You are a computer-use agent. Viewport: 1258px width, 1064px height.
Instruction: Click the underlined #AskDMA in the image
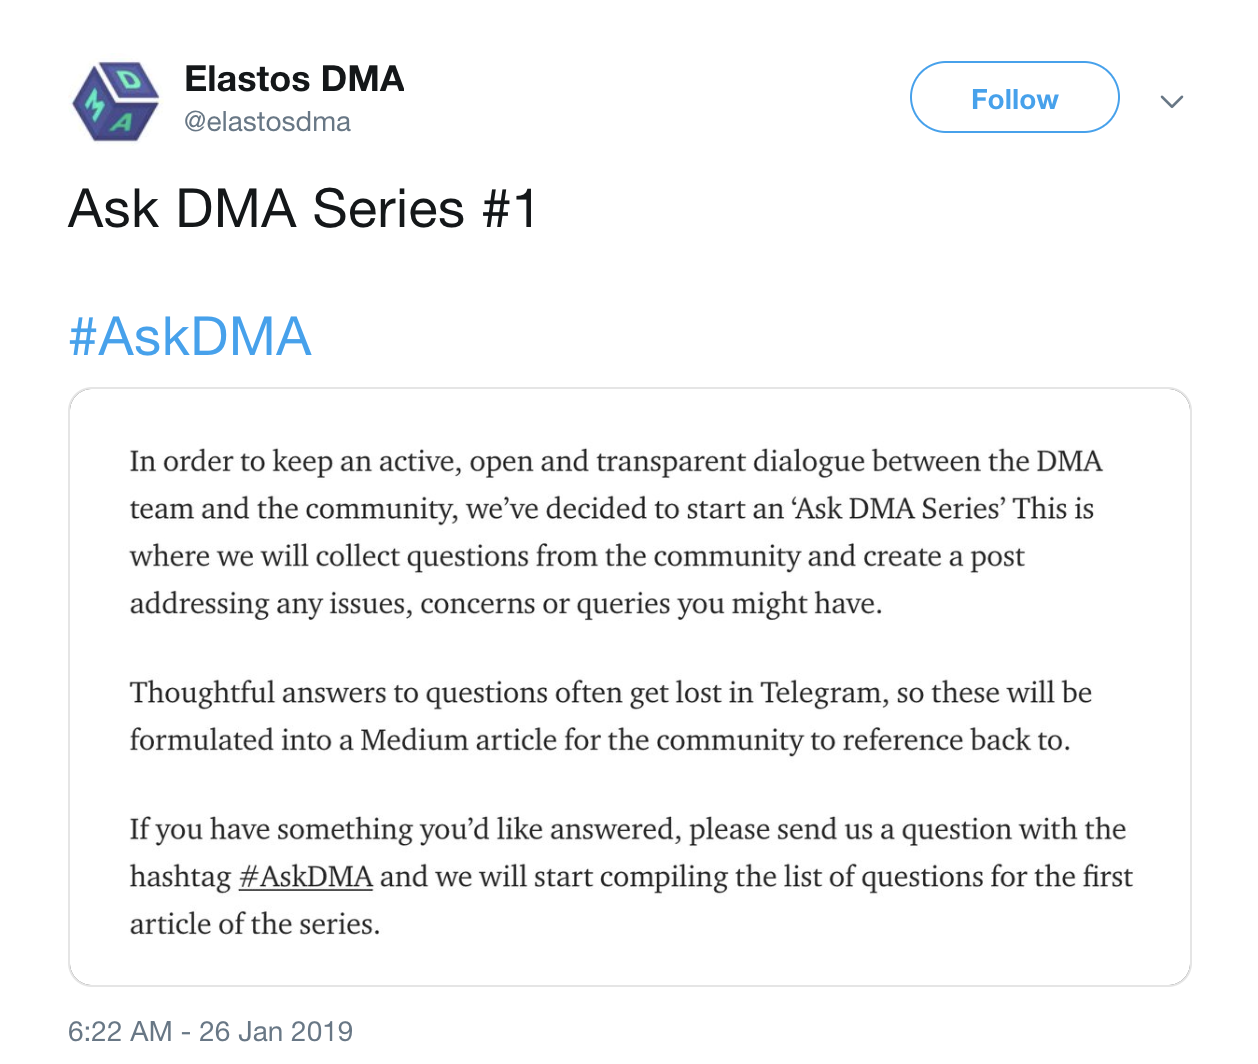(306, 877)
